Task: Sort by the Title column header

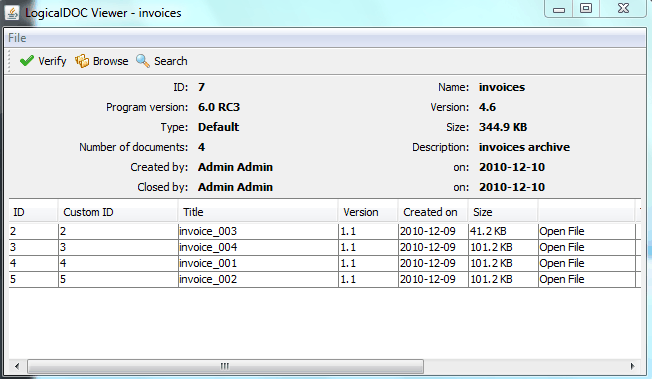Action: pos(258,212)
